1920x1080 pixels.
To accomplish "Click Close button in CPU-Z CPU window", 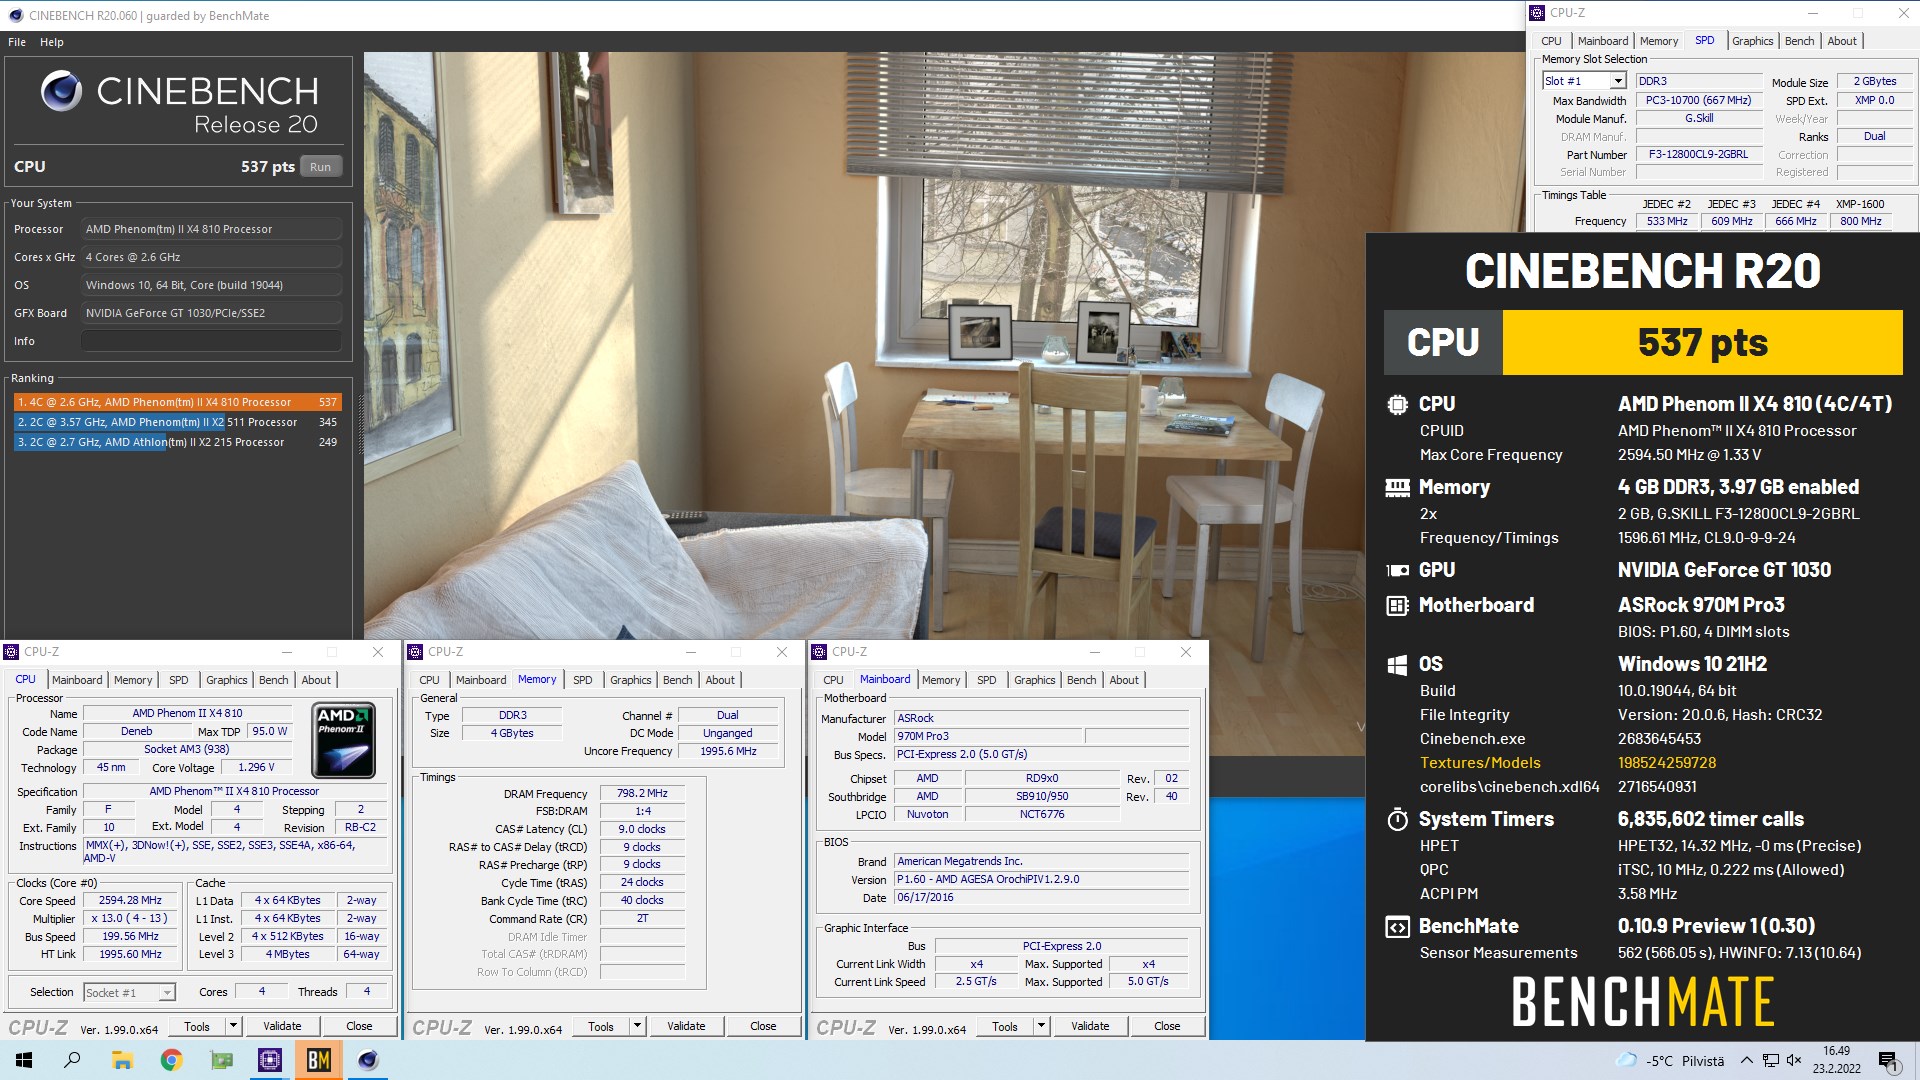I will tap(359, 1026).
